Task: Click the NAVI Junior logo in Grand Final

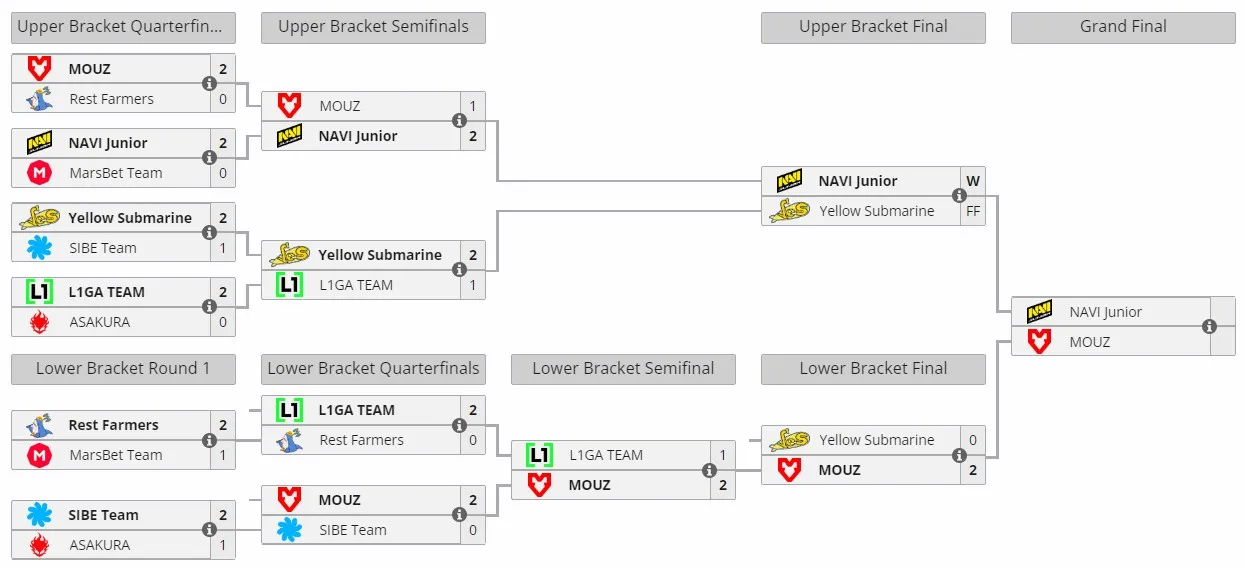Action: [x=1040, y=312]
